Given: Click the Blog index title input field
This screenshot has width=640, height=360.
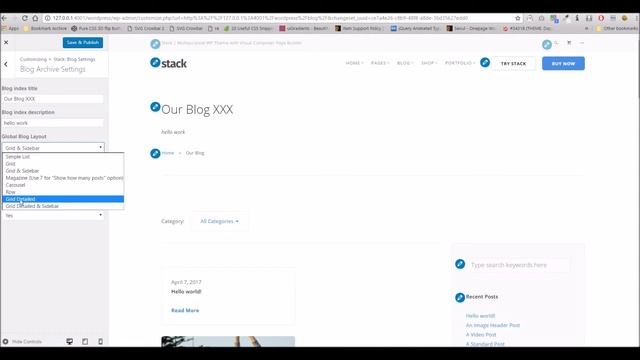Looking at the screenshot, I should (x=53, y=99).
